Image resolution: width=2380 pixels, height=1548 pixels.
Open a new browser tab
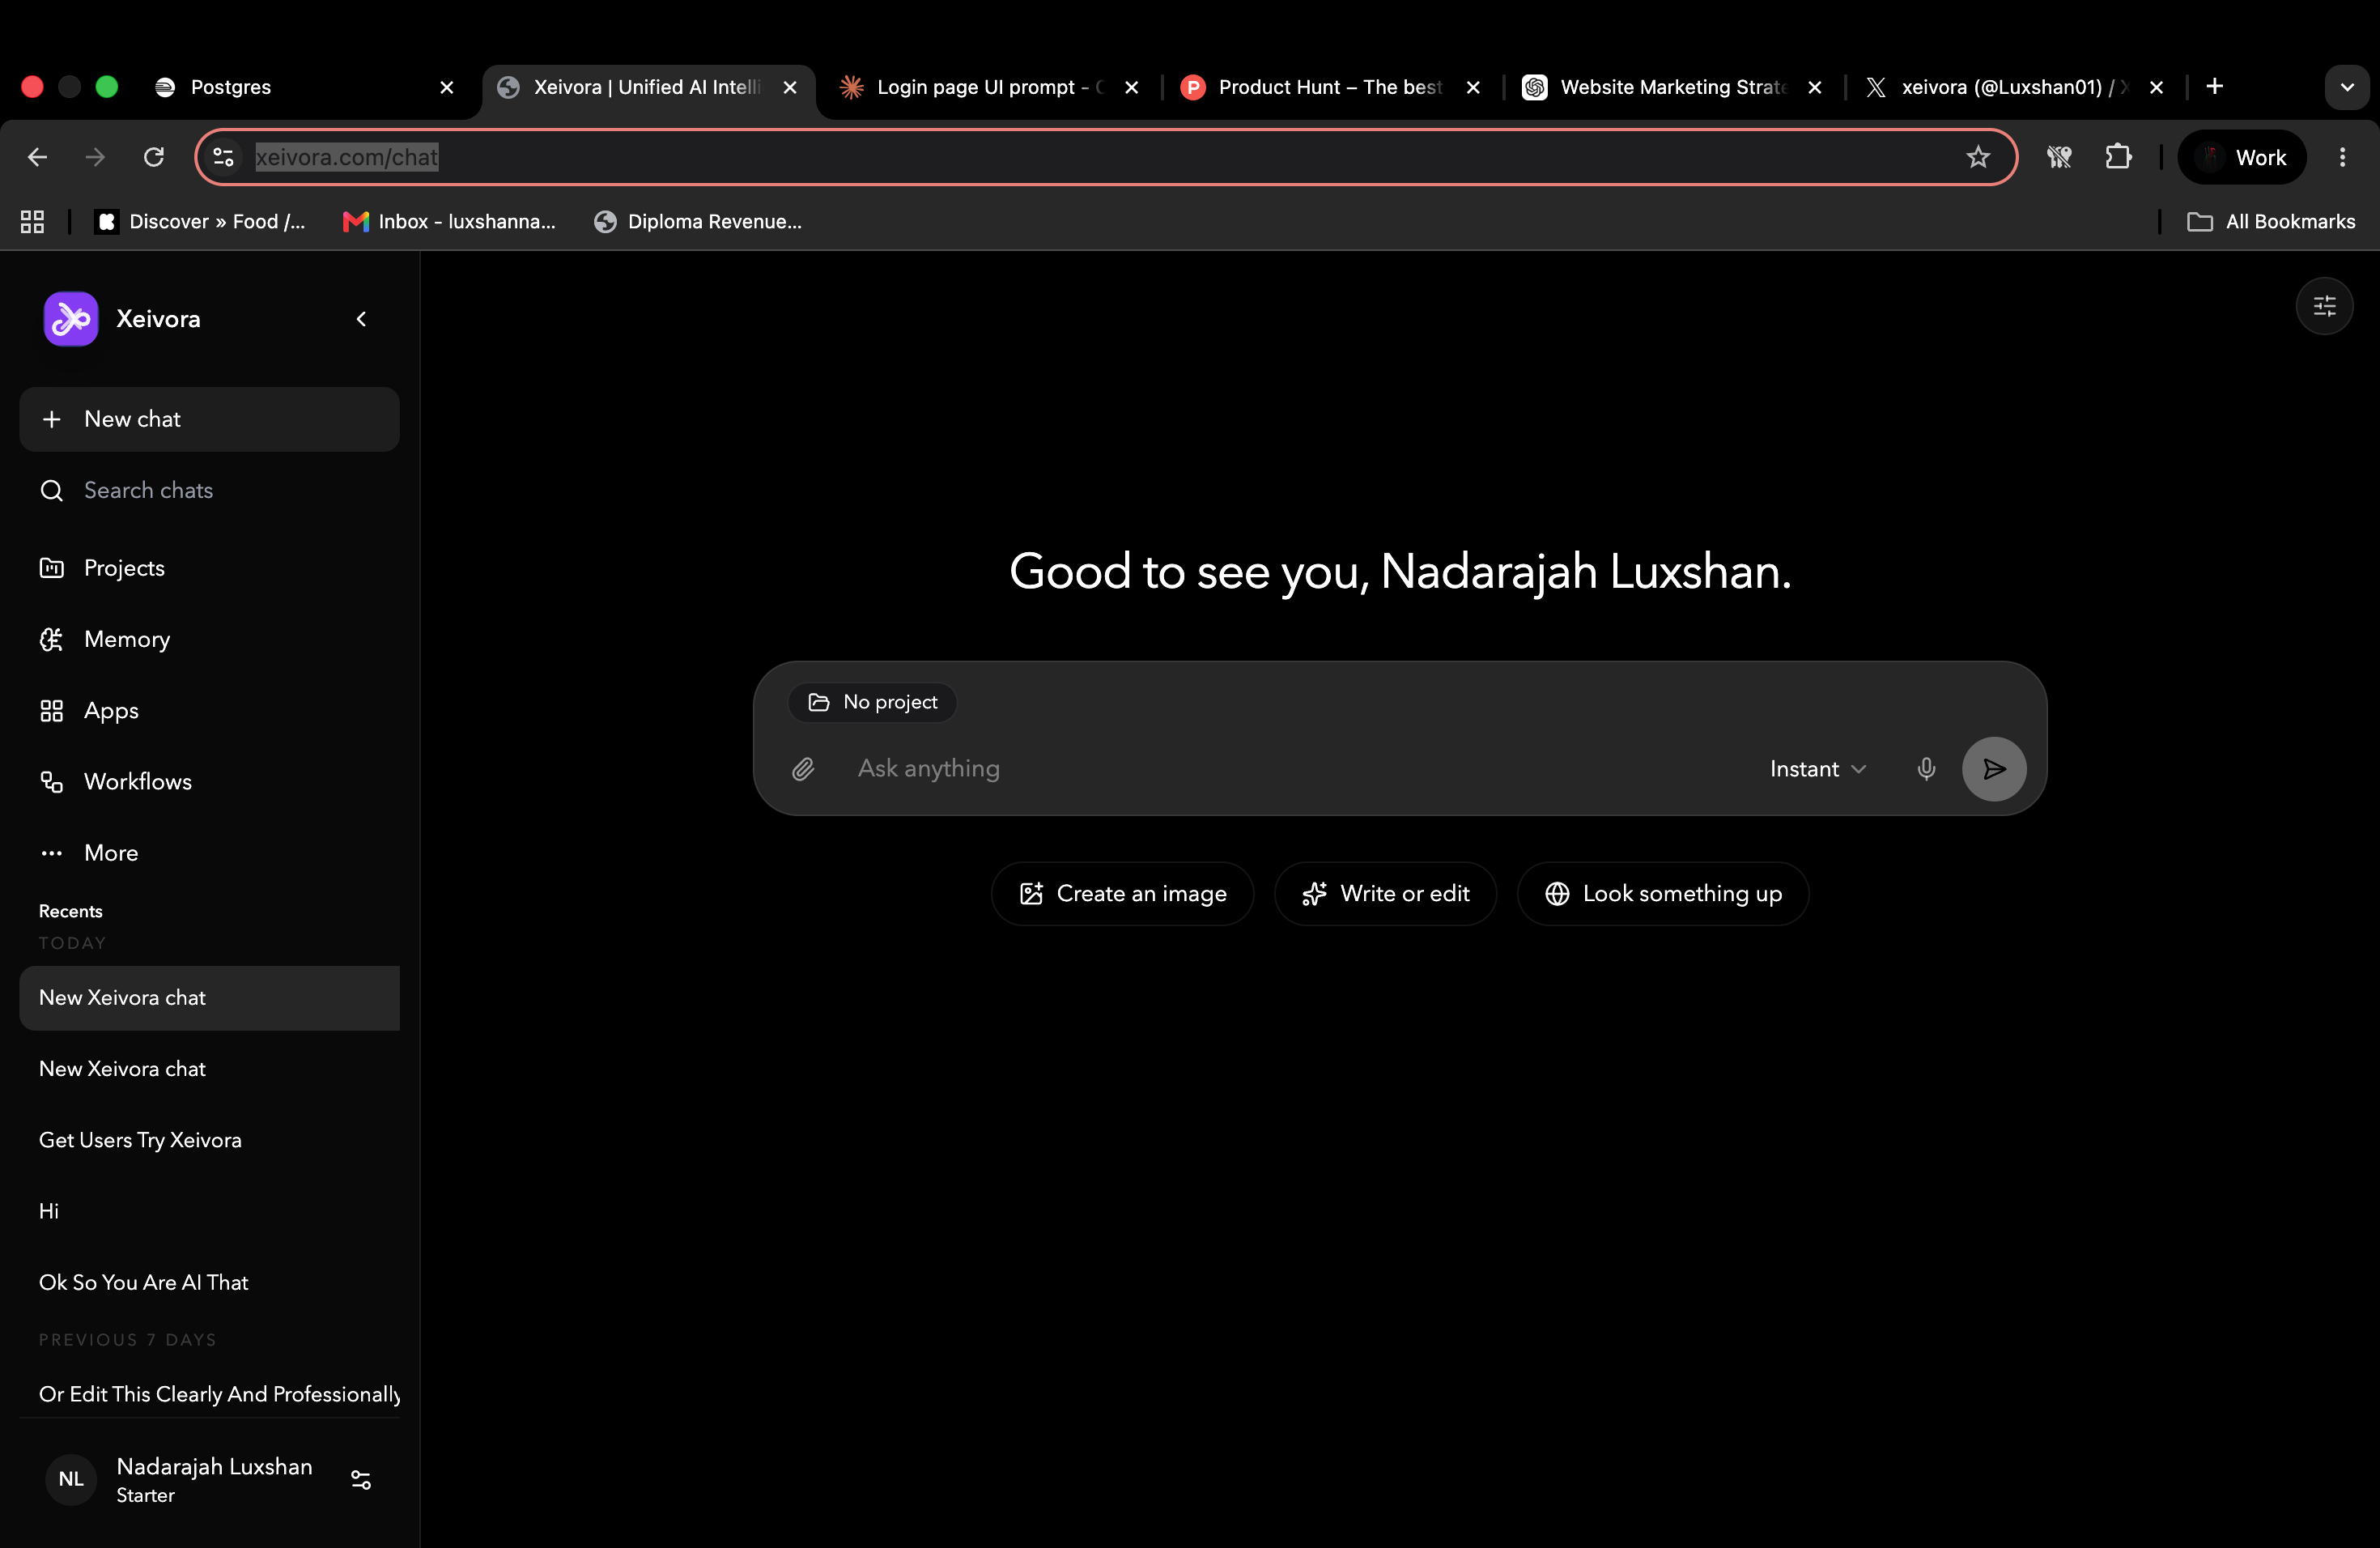2214,86
